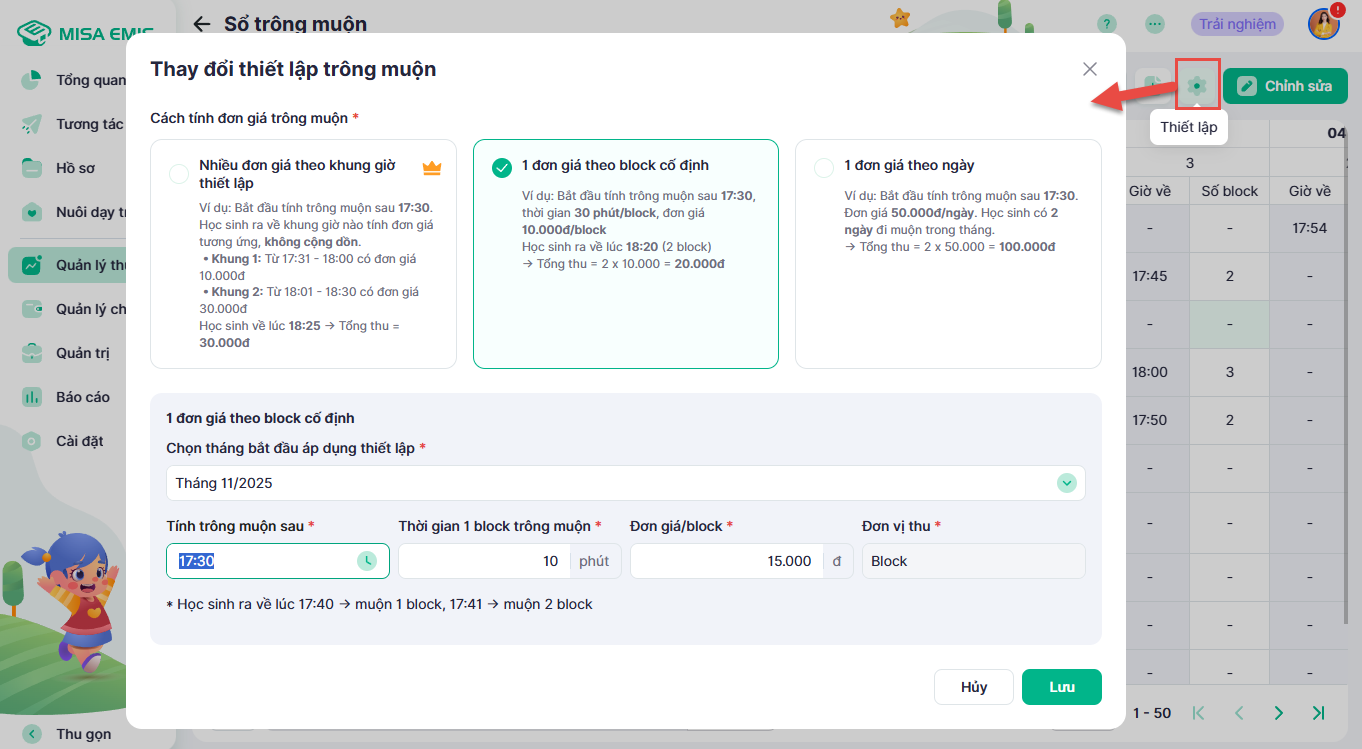The width and height of the screenshot is (1362, 749).
Task: Select Nhiều đơn giá theo khung giờ option
Action: pos(179,174)
